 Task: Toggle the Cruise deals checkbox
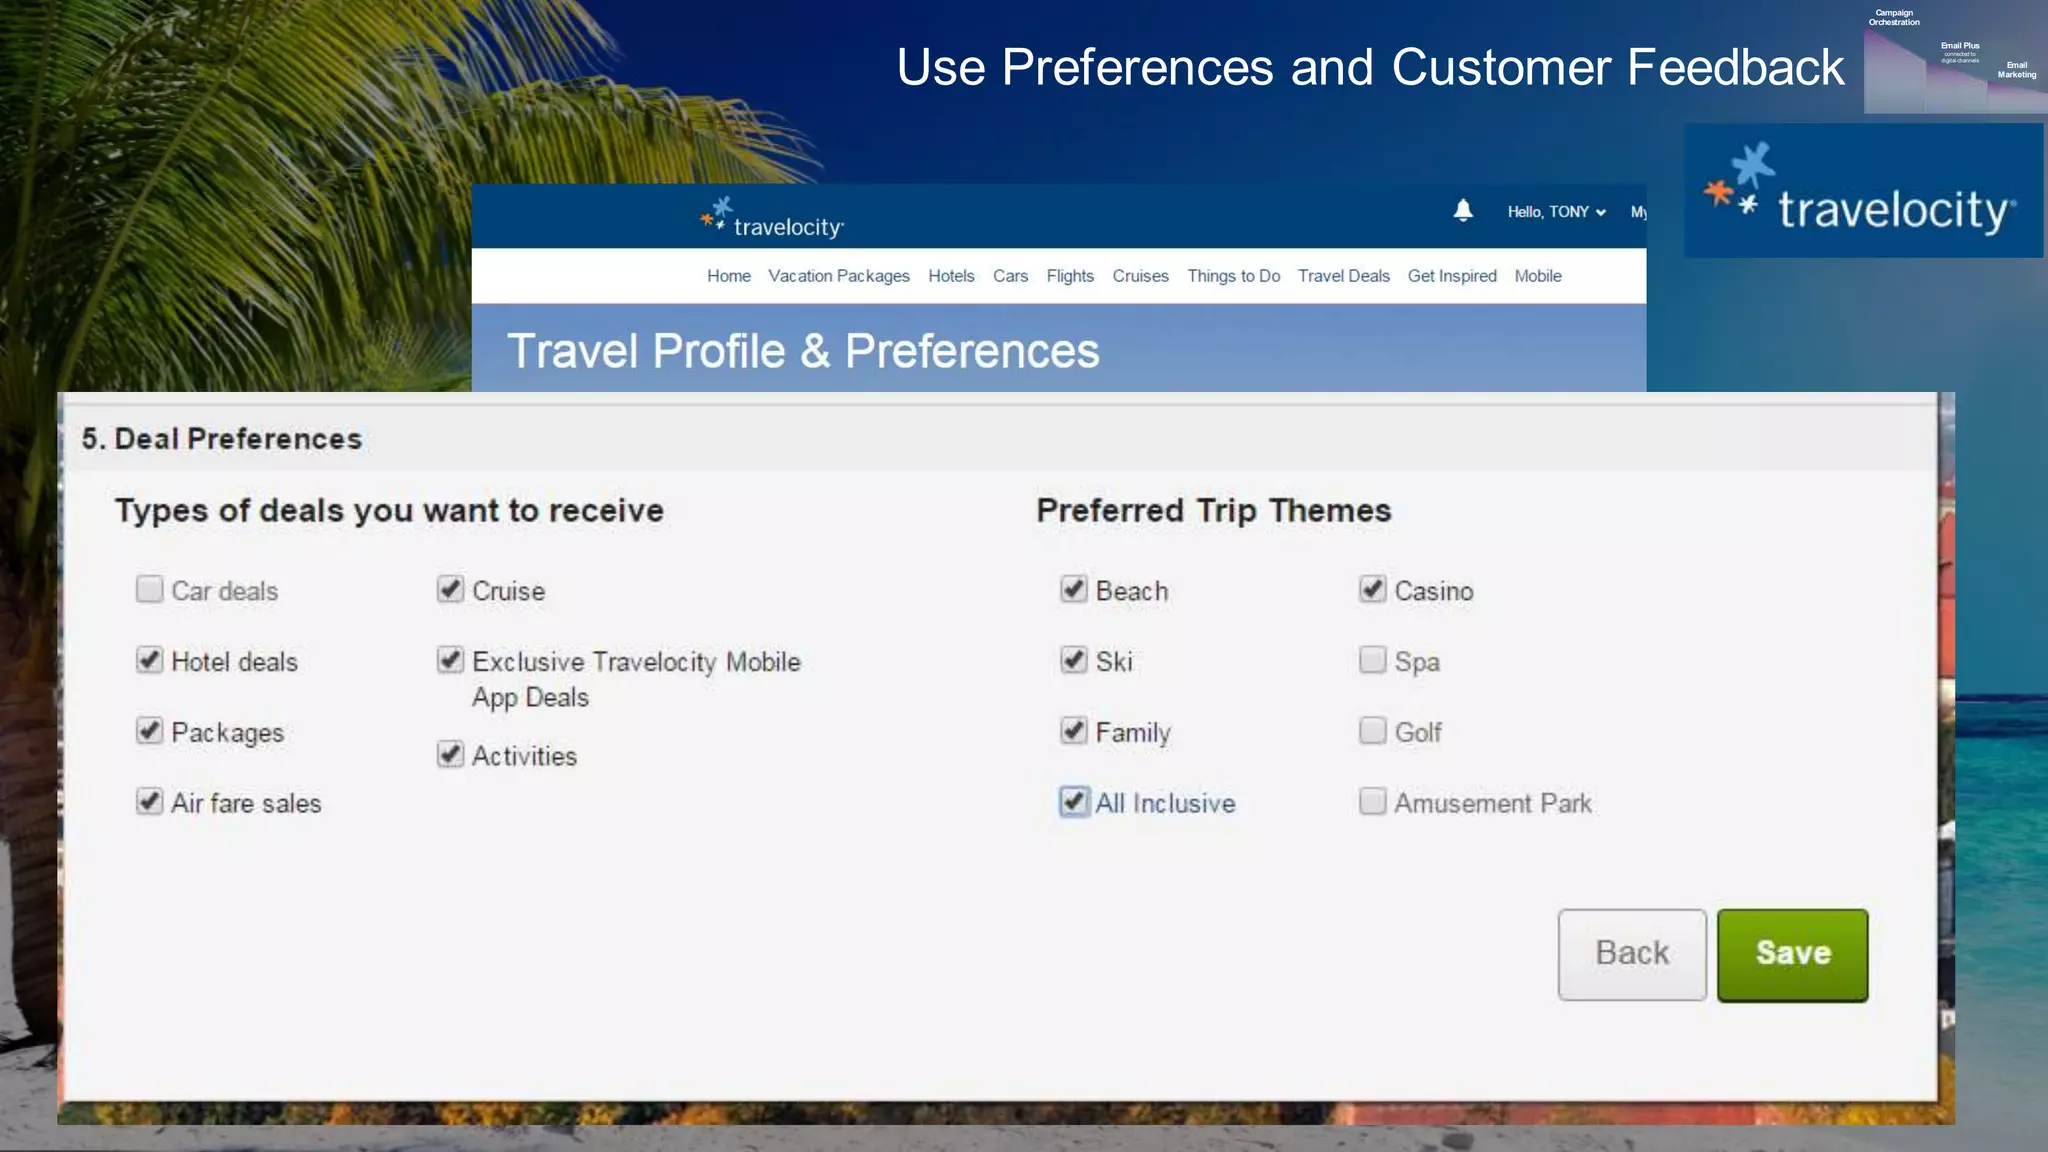pyautogui.click(x=451, y=589)
